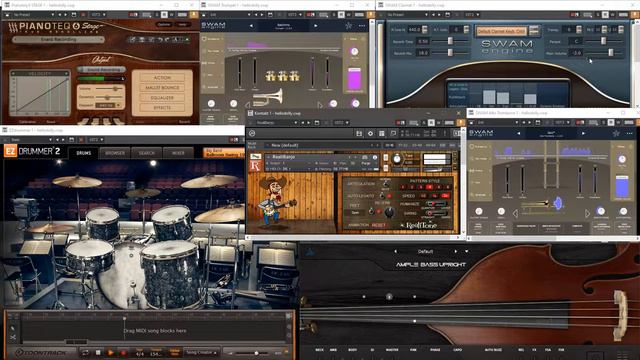Open the Kontakt settings gear
The image size is (640, 360).
click(x=370, y=133)
